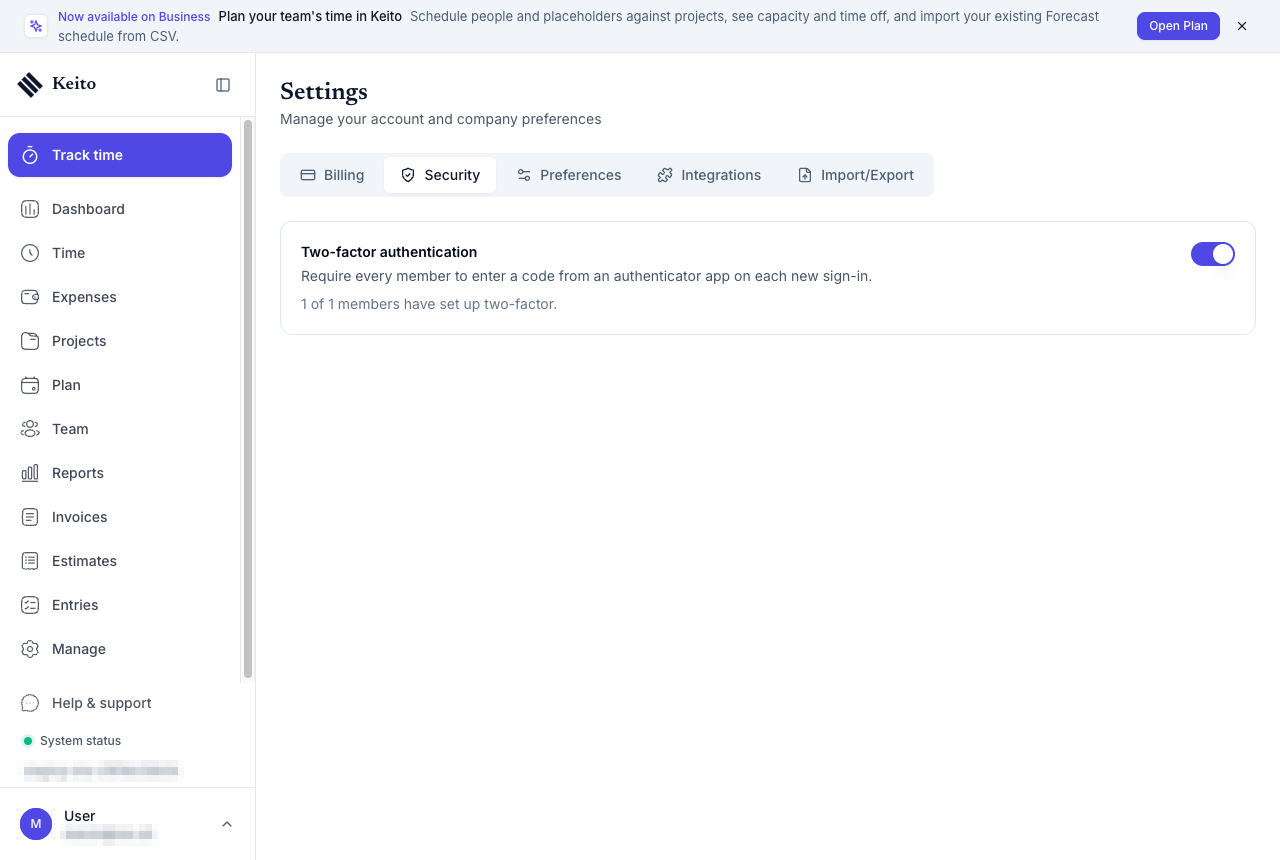Open the Billing settings tab
Image resolution: width=1280 pixels, height=860 pixels.
click(x=332, y=175)
